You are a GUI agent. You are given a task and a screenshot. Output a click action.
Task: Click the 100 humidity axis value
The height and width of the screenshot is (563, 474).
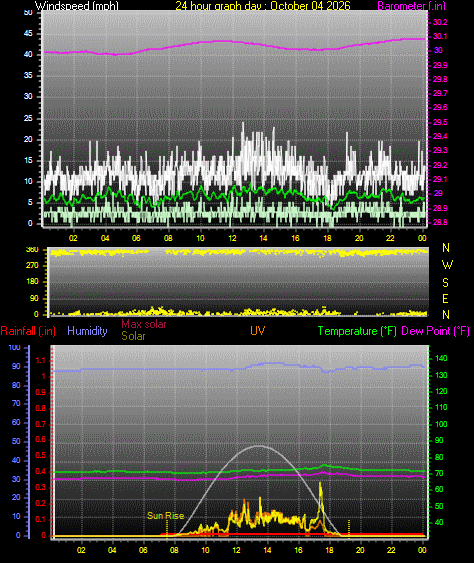point(14,348)
